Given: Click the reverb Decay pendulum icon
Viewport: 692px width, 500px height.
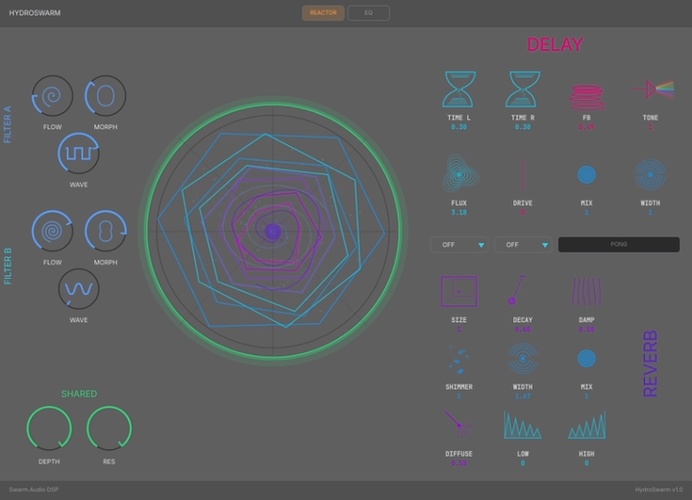Looking at the screenshot, I should [x=522, y=291].
